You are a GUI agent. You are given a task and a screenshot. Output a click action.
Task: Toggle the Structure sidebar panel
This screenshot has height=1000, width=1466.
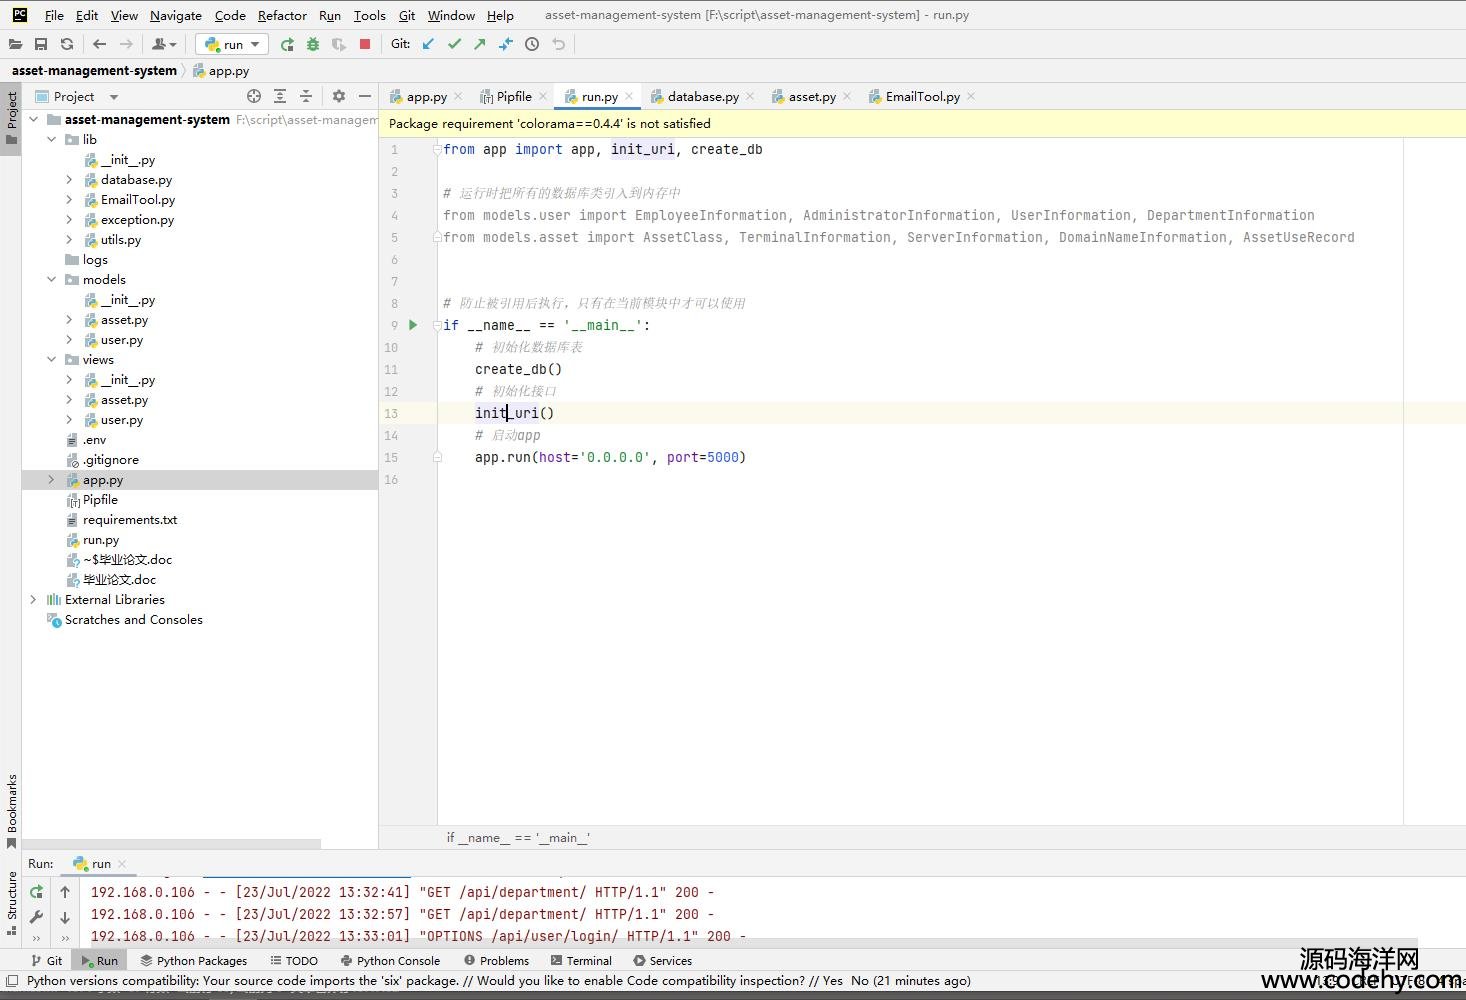(11, 902)
